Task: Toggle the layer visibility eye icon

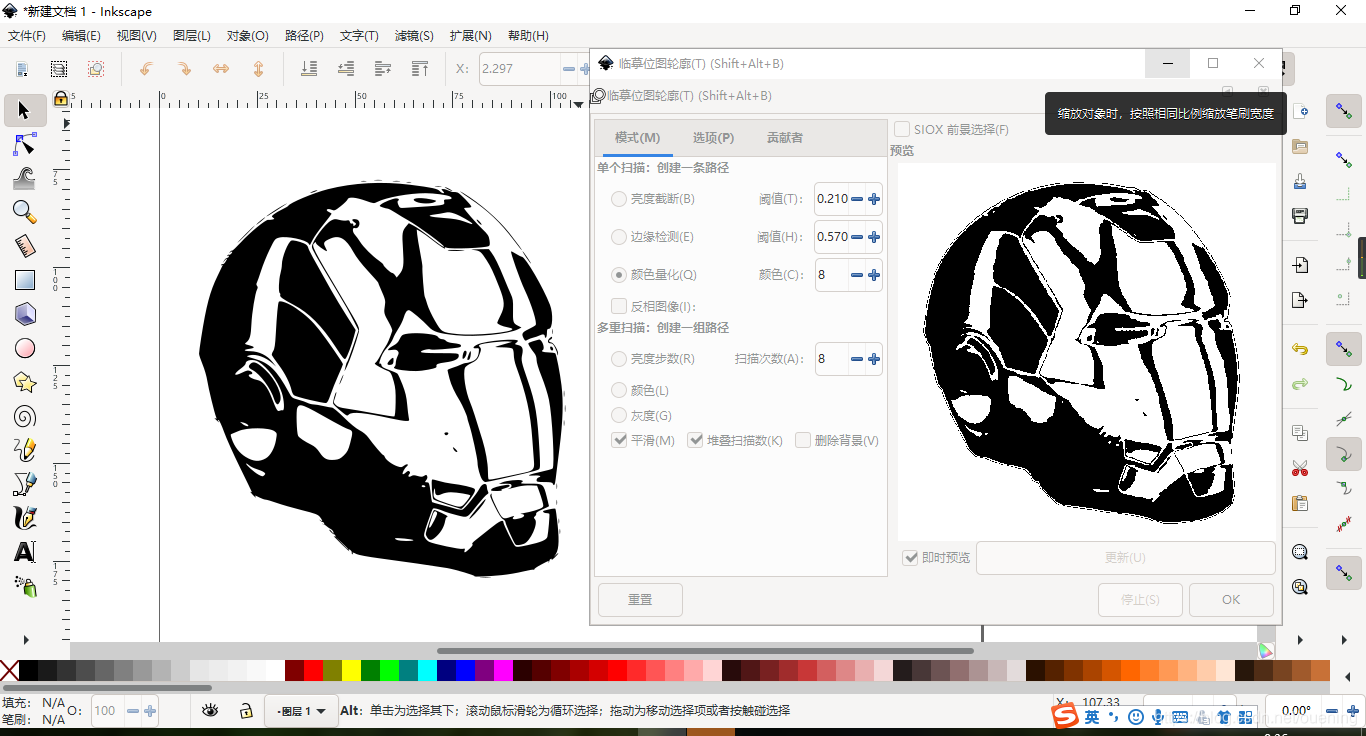Action: [x=210, y=710]
